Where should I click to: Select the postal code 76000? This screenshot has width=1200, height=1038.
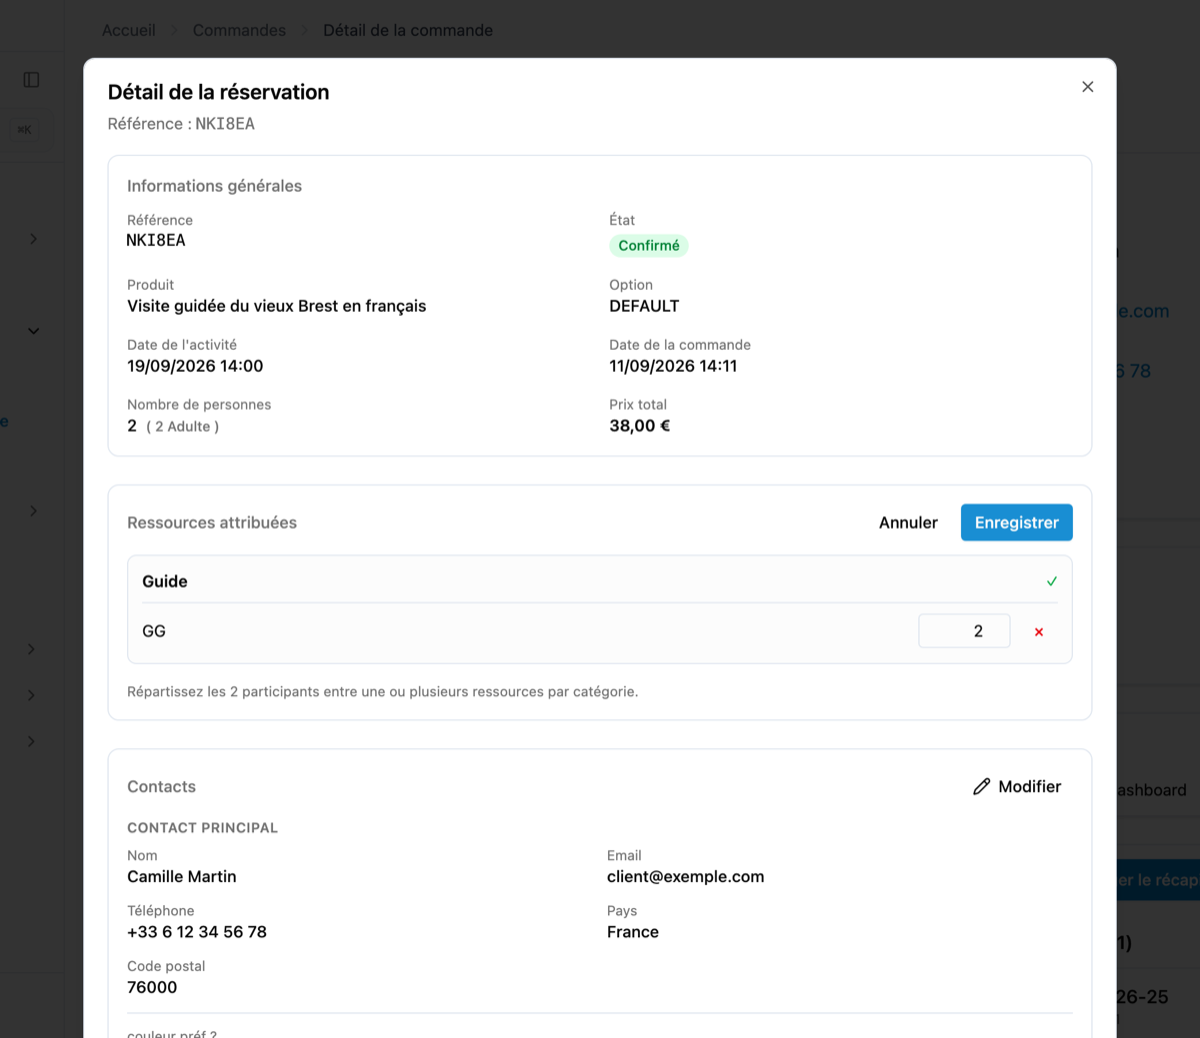coord(152,988)
